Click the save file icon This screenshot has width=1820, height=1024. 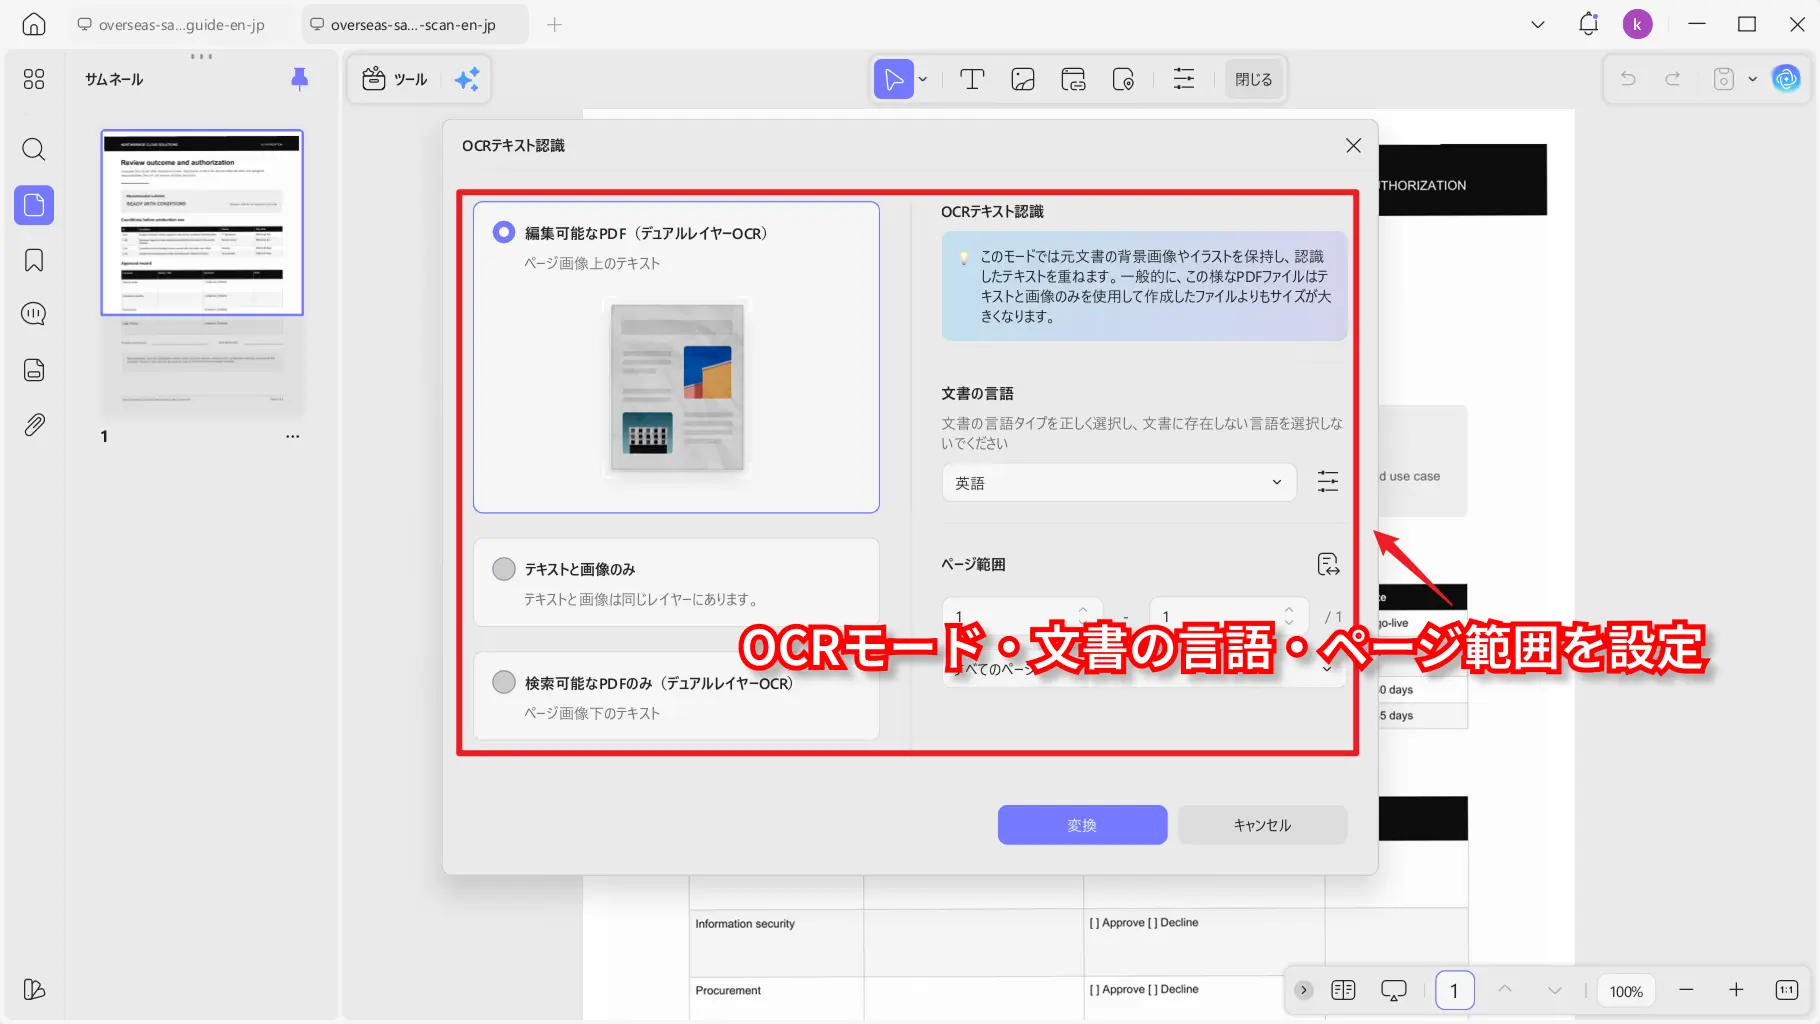[x=1724, y=79]
